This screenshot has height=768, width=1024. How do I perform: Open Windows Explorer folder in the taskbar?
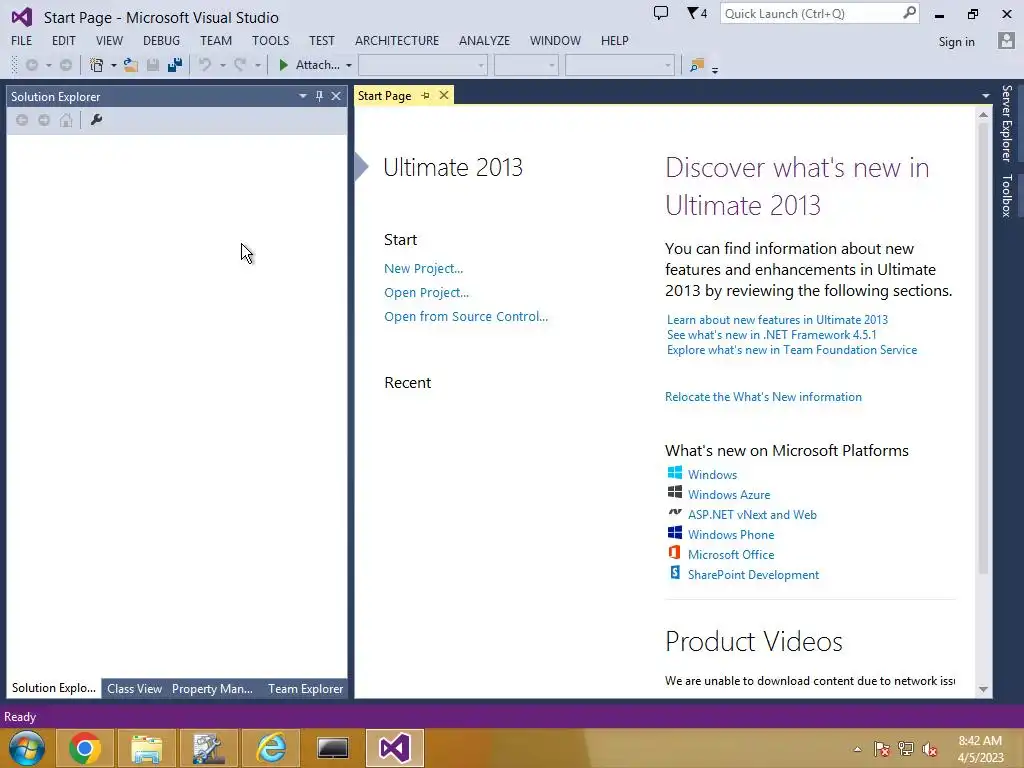(146, 748)
